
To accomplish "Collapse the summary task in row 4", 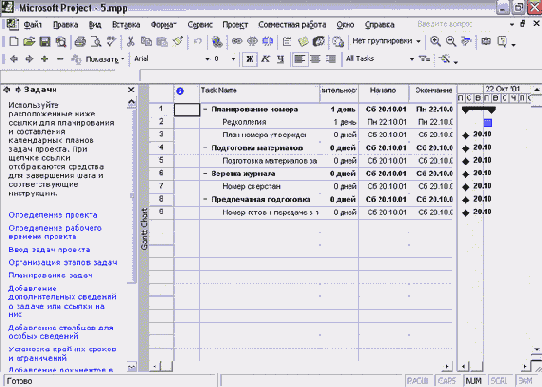I will (x=205, y=148).
